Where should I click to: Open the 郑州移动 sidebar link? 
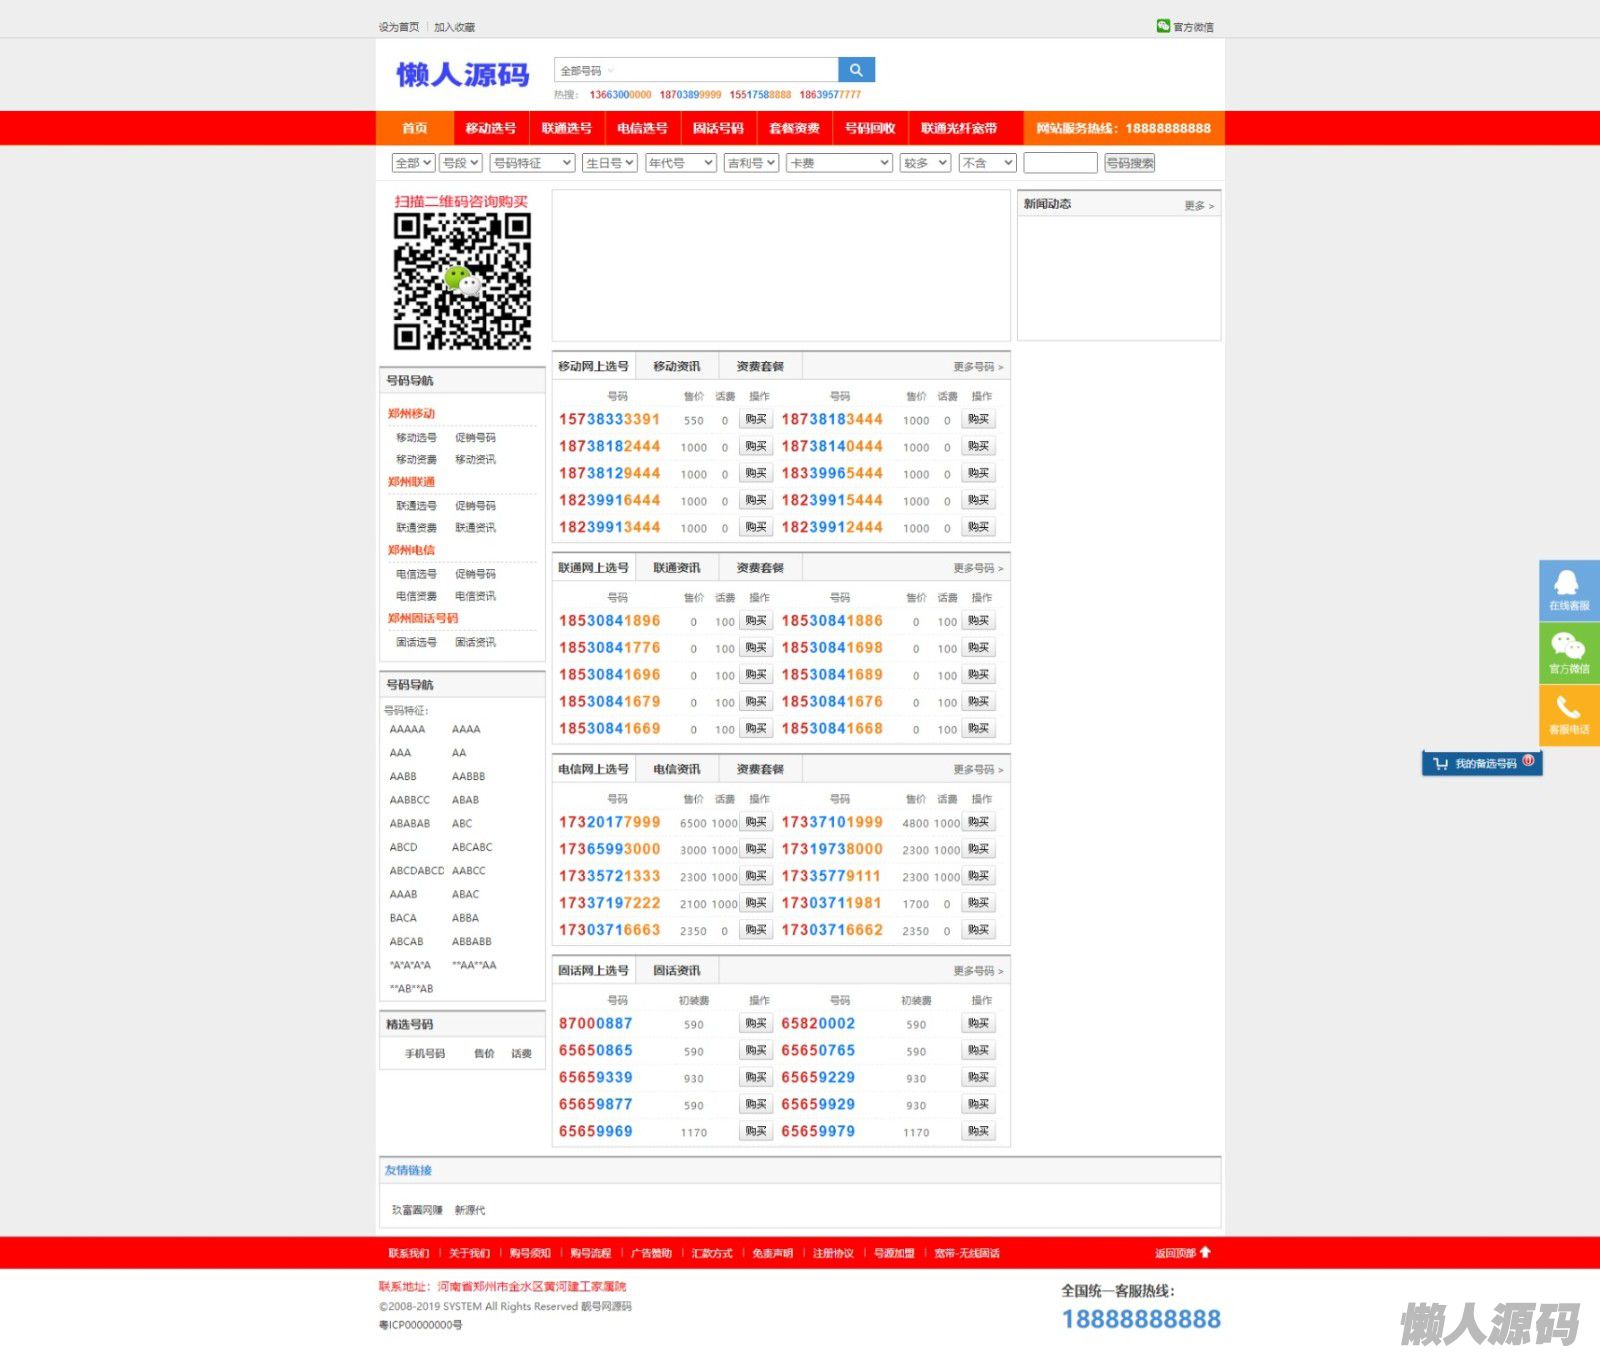click(x=412, y=413)
